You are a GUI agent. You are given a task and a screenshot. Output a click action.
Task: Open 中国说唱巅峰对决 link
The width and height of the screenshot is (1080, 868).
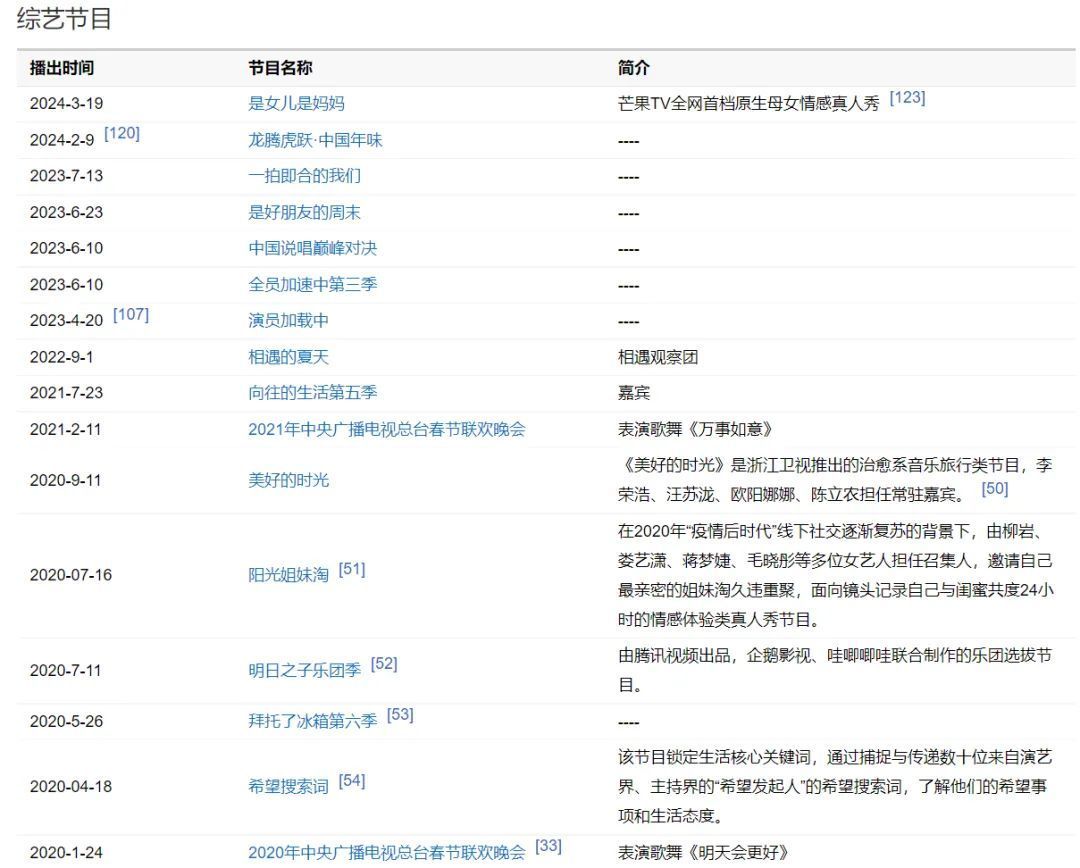(x=312, y=249)
